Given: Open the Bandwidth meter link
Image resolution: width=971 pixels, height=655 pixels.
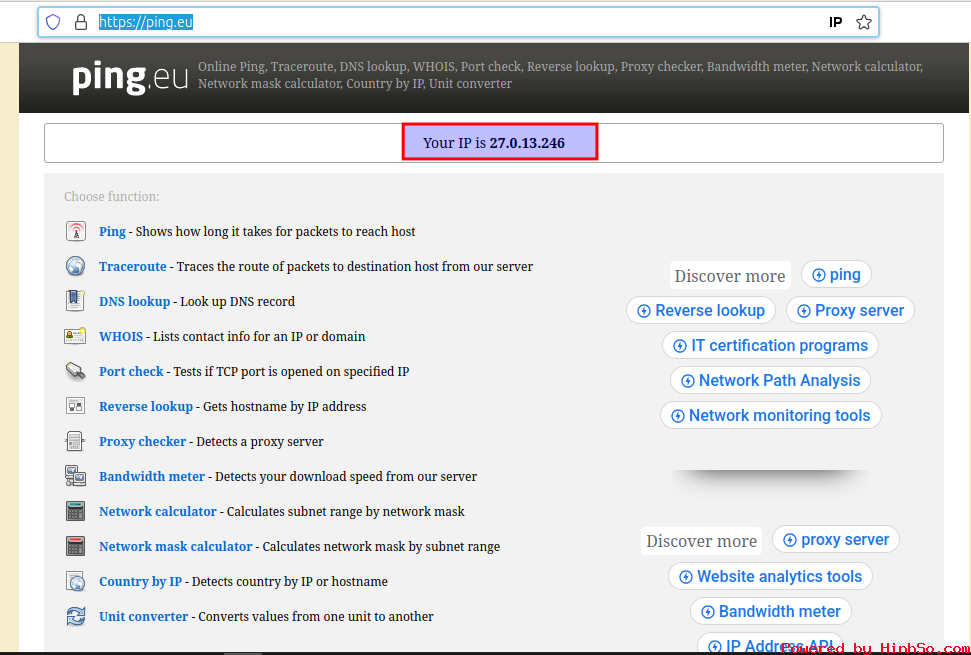Looking at the screenshot, I should point(152,477).
